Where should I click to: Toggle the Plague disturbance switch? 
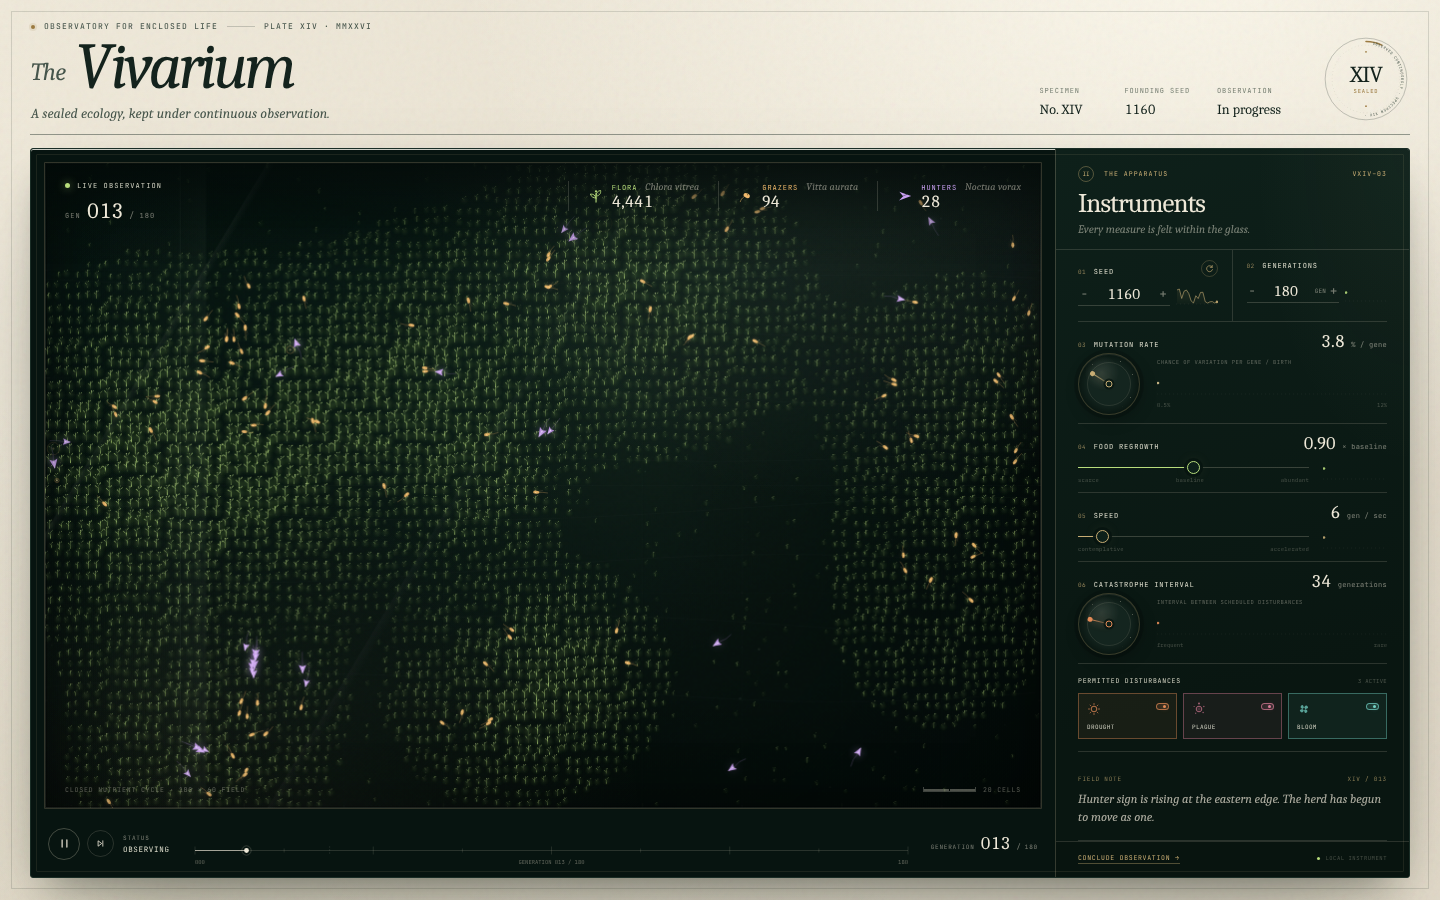click(1267, 706)
